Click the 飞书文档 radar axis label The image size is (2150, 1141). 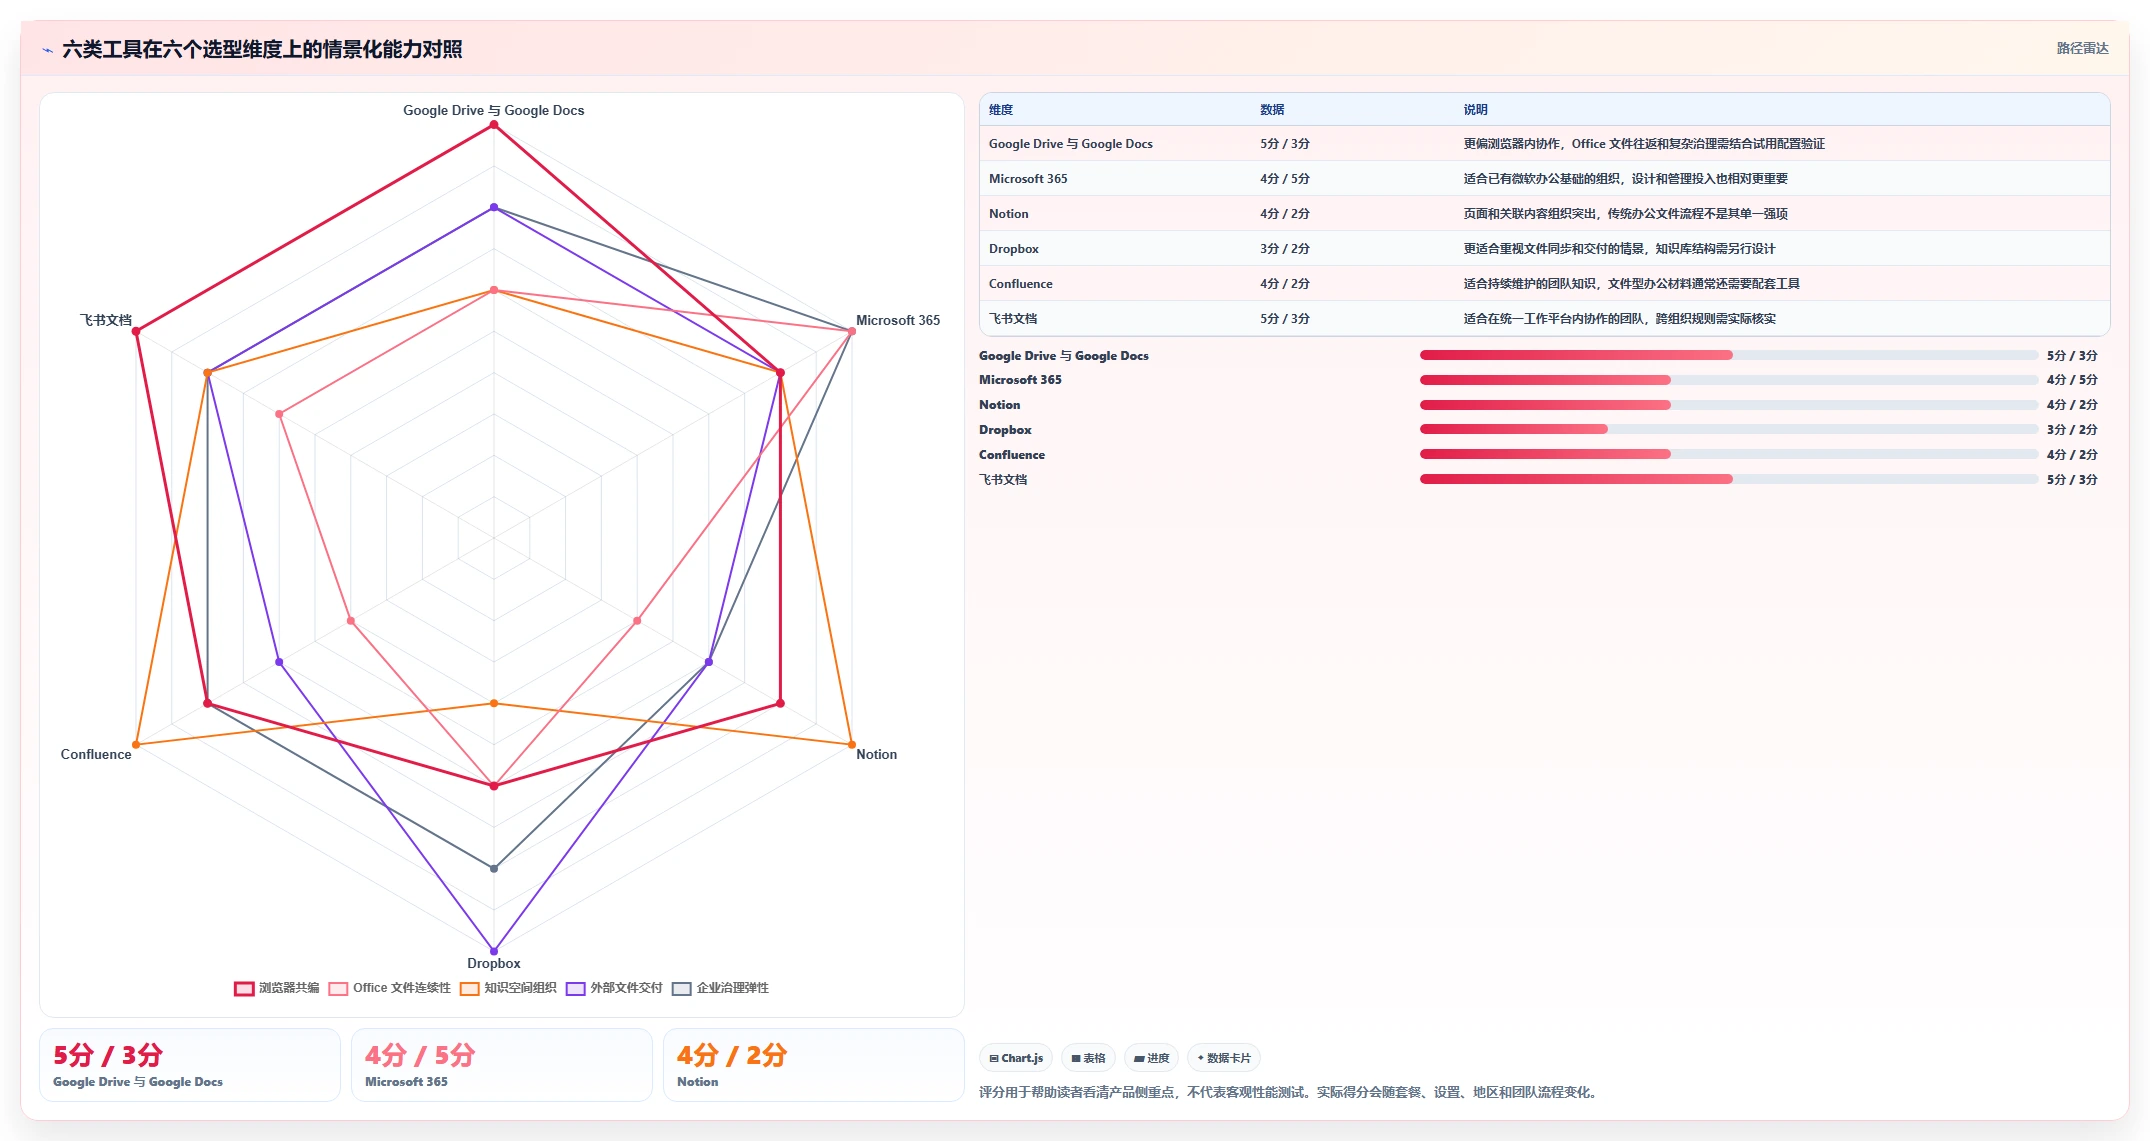click(x=106, y=320)
